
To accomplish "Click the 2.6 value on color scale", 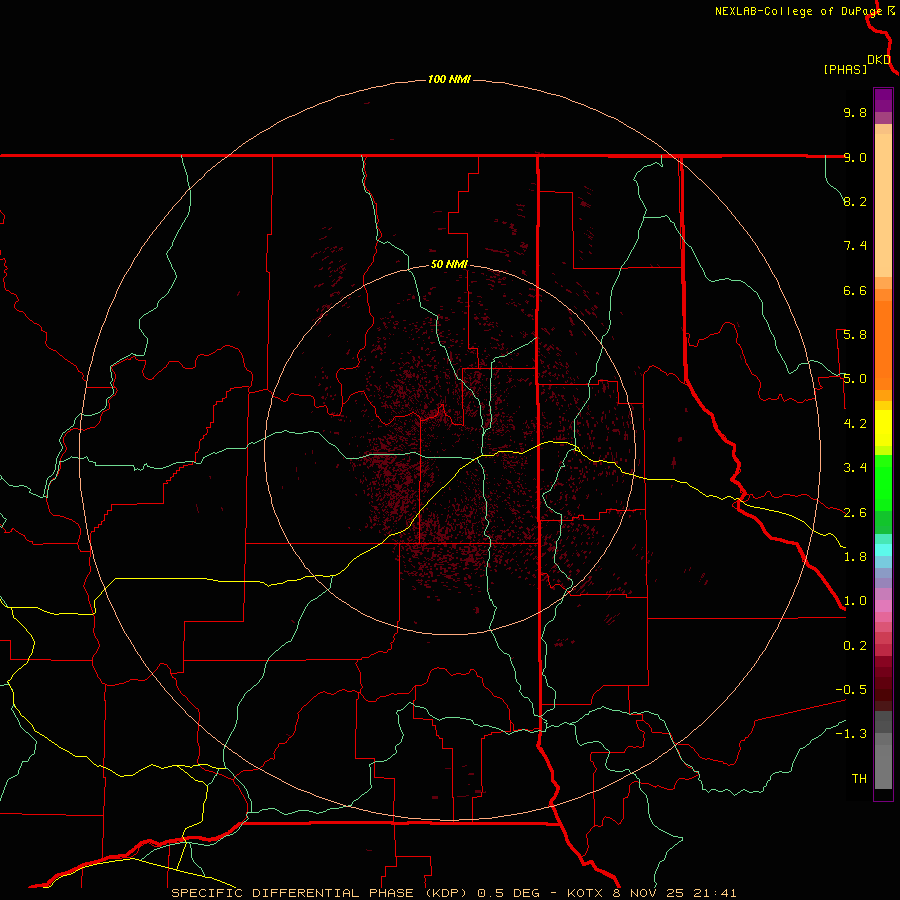I will pyautogui.click(x=855, y=513).
